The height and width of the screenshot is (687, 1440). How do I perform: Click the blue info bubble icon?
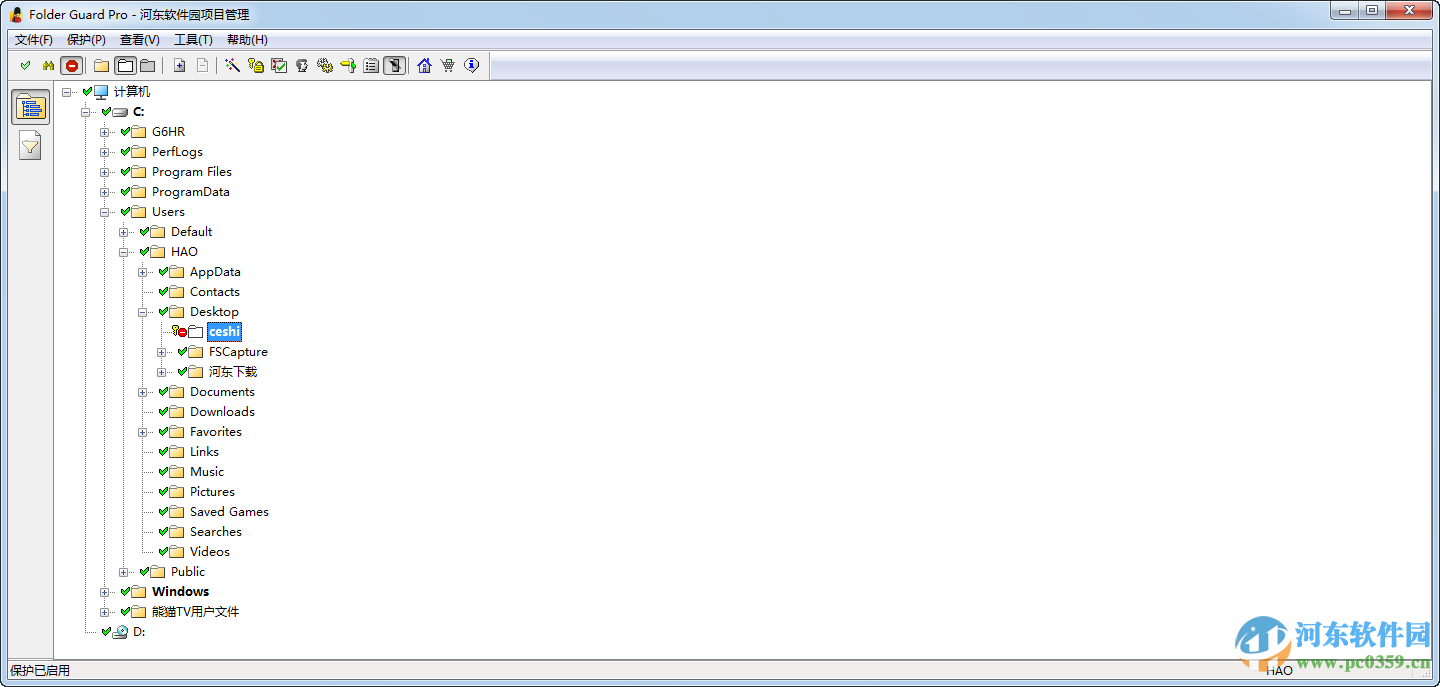point(471,66)
